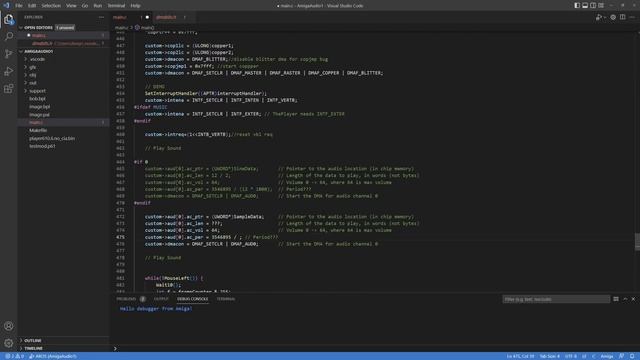Toggle the Panel layout icon
The height and width of the screenshot is (360, 640).
click(x=585, y=5)
